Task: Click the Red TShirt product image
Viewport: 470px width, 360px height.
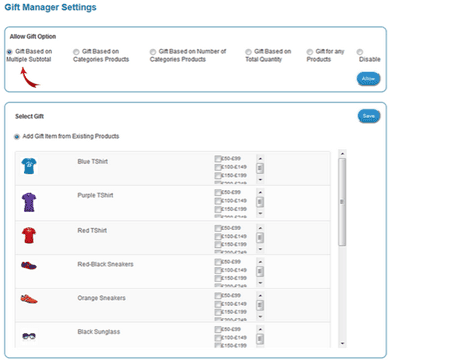Action: (29, 235)
